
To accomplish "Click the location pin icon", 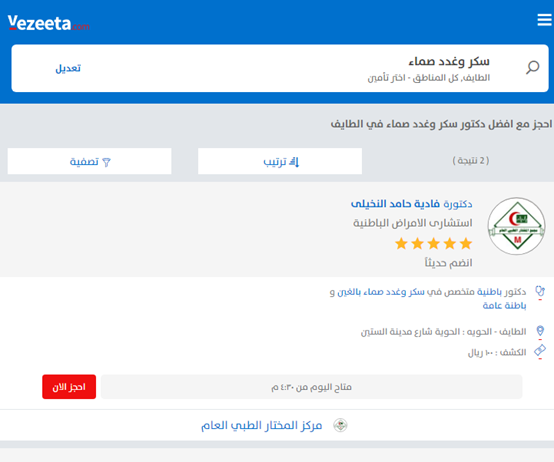I will tap(540, 331).
